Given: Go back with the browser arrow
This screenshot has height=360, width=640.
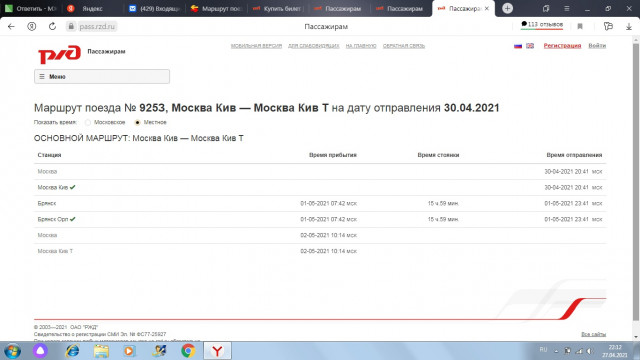Looking at the screenshot, I should pos(11,27).
